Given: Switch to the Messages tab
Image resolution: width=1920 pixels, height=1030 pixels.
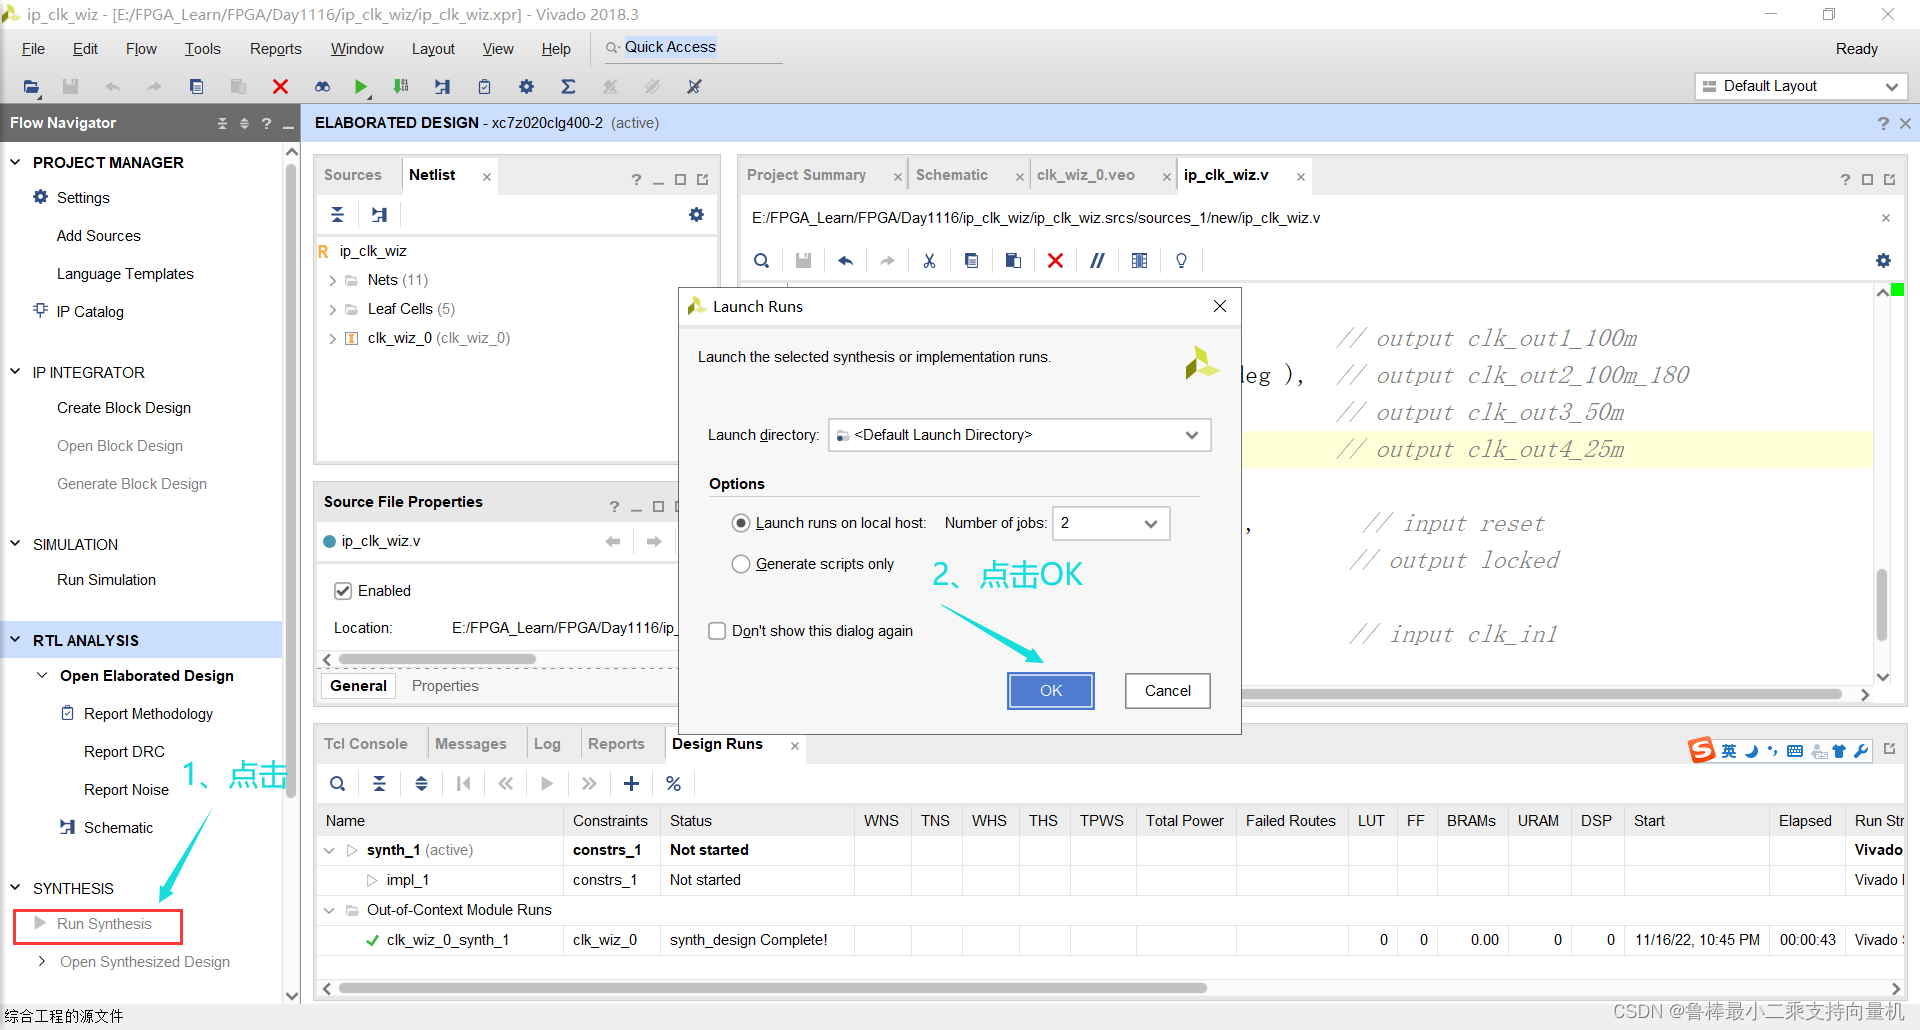Looking at the screenshot, I should (x=471, y=744).
